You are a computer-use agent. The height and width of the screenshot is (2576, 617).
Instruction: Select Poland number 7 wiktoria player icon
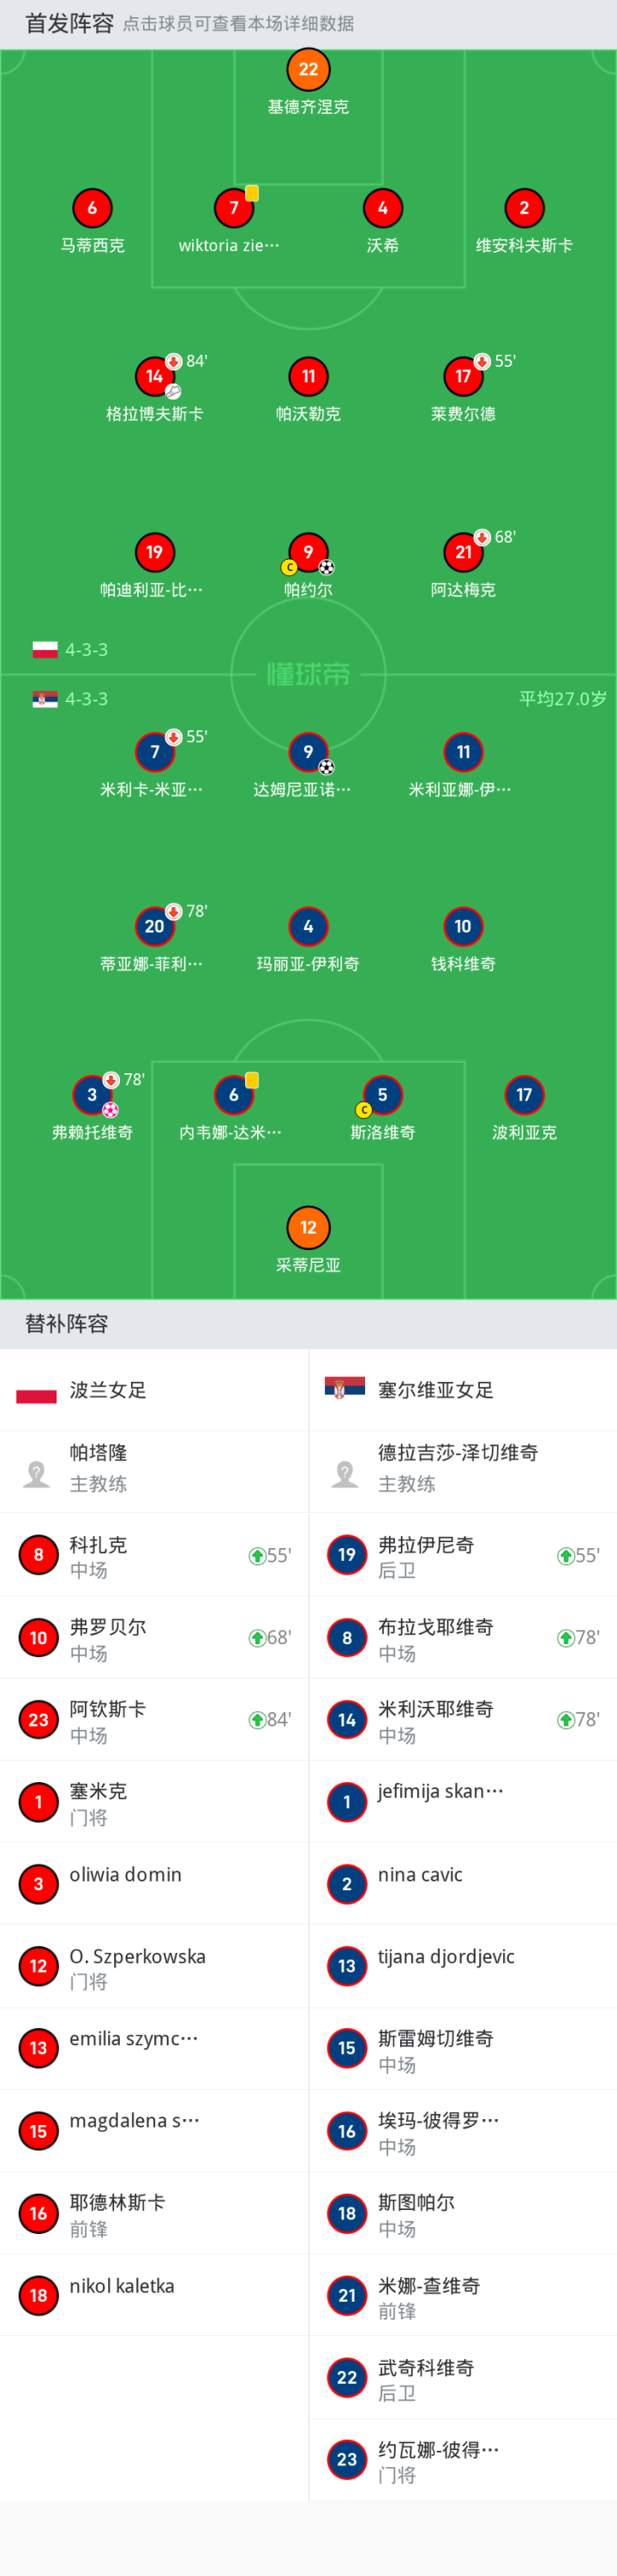[234, 208]
